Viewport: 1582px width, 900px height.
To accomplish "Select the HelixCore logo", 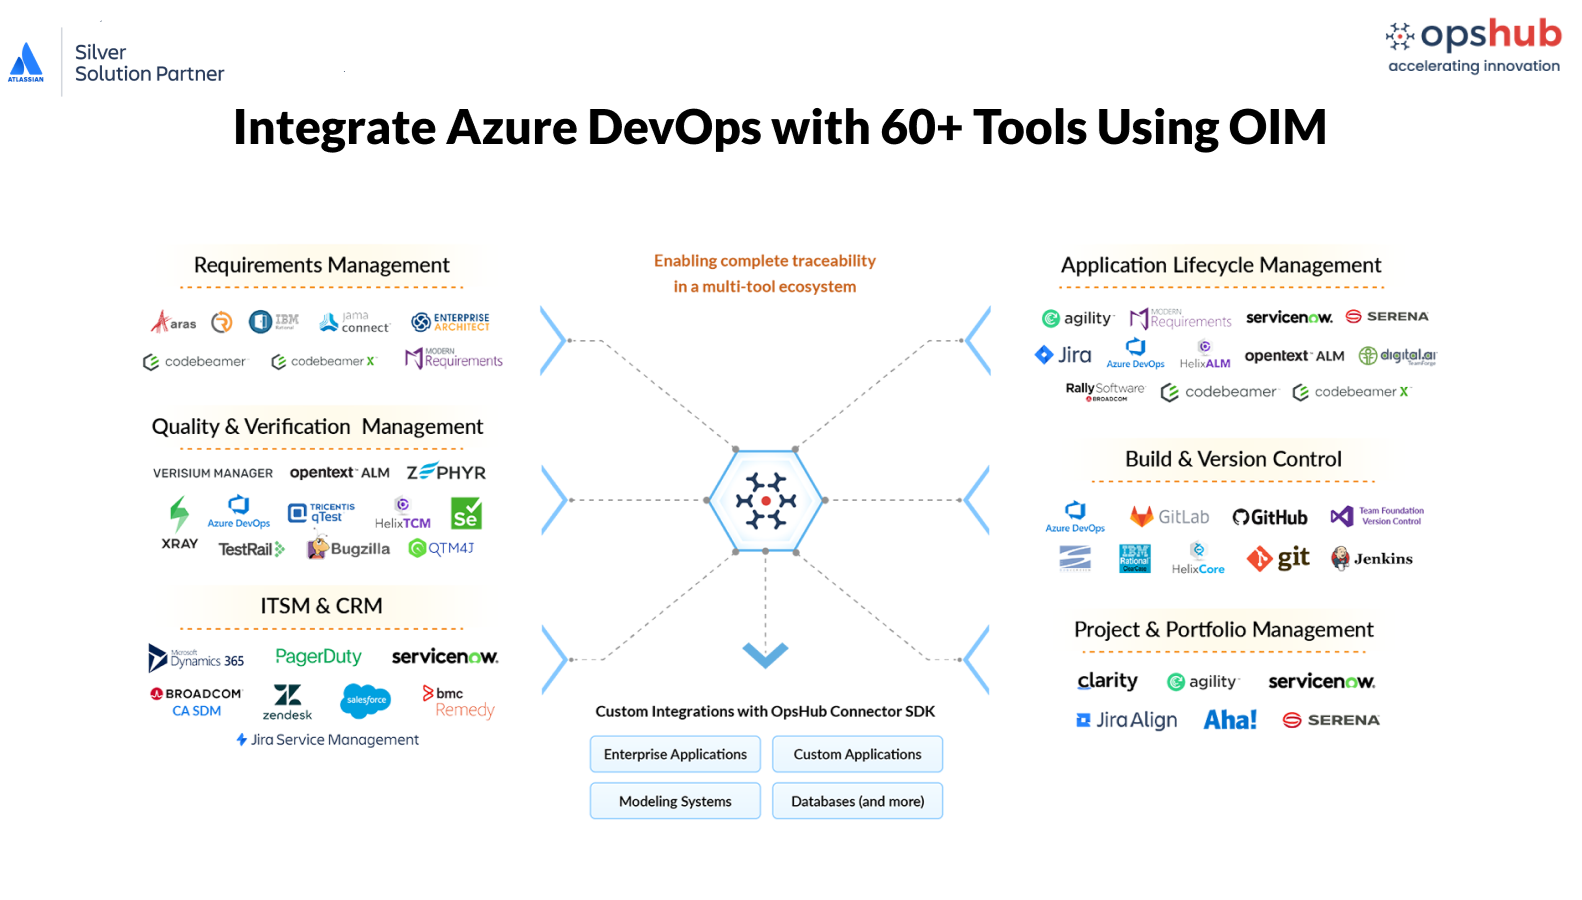I will (x=1198, y=558).
